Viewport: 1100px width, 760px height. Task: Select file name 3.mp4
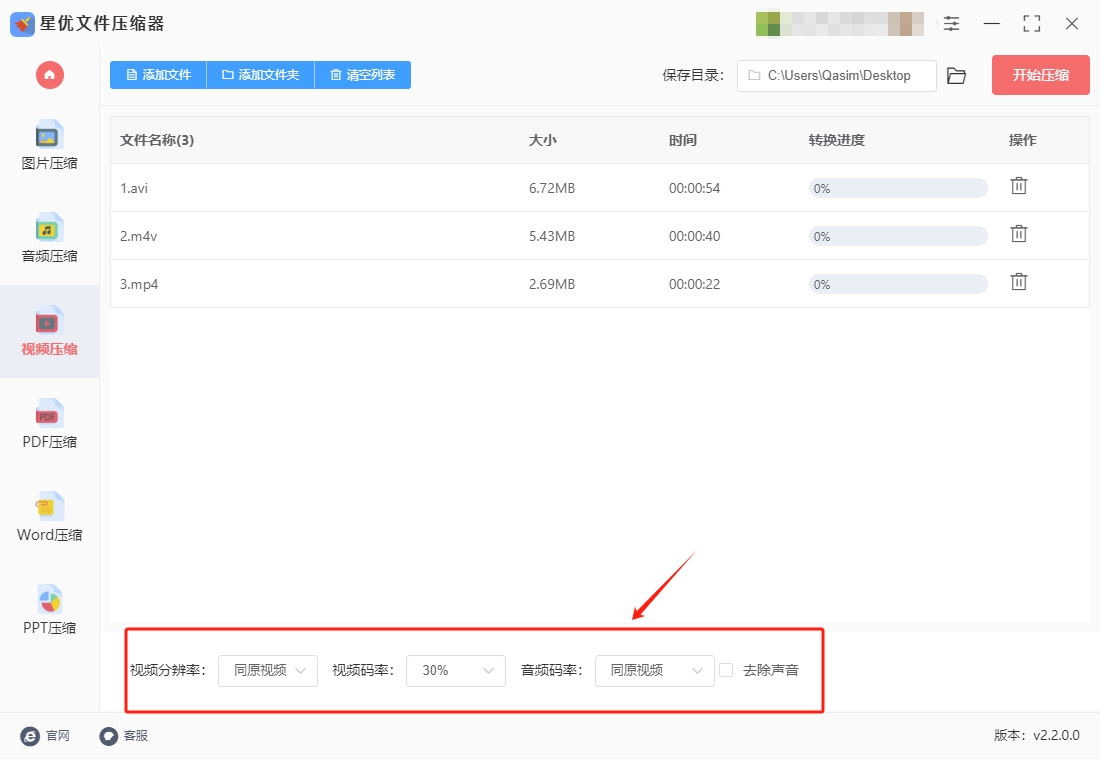point(139,284)
